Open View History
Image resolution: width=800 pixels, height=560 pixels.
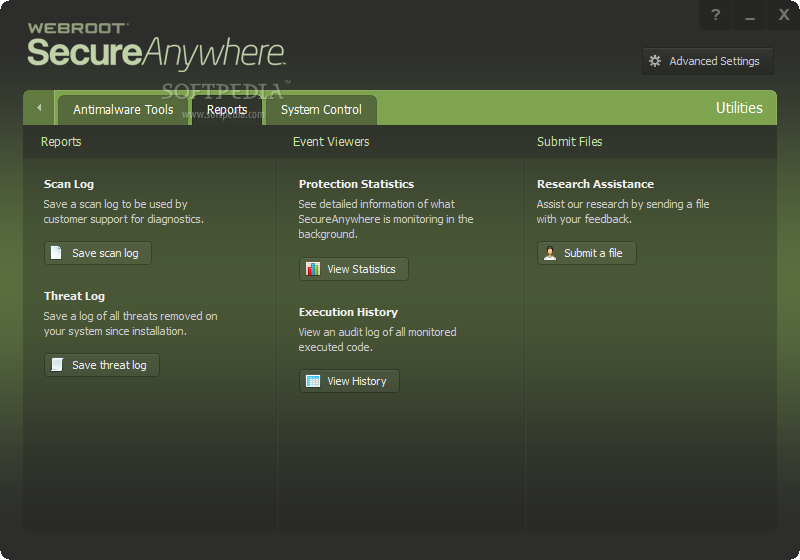coord(349,381)
